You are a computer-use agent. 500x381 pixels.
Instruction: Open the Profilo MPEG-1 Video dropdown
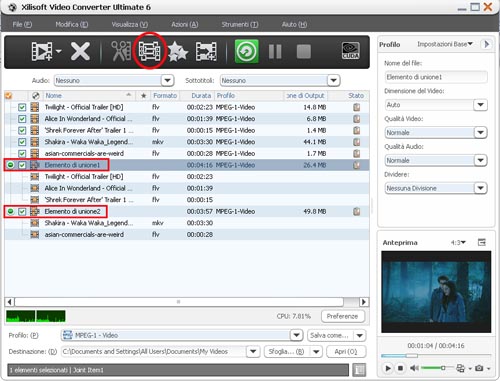(x=296, y=335)
